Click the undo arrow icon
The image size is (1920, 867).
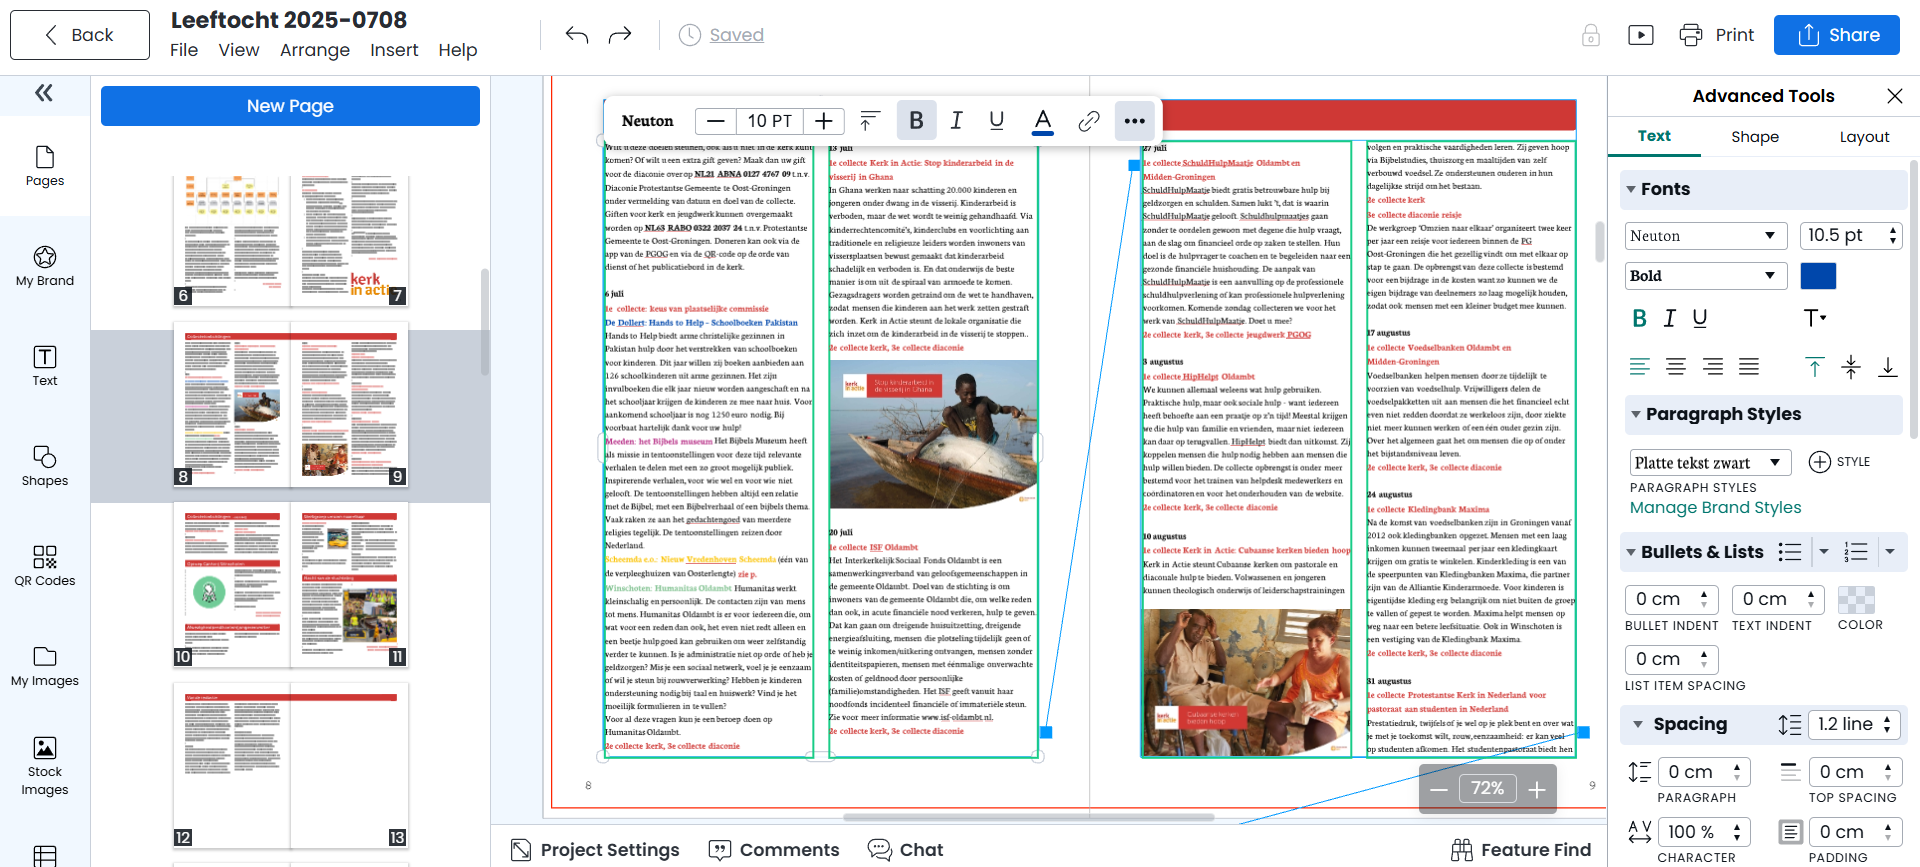(x=577, y=35)
